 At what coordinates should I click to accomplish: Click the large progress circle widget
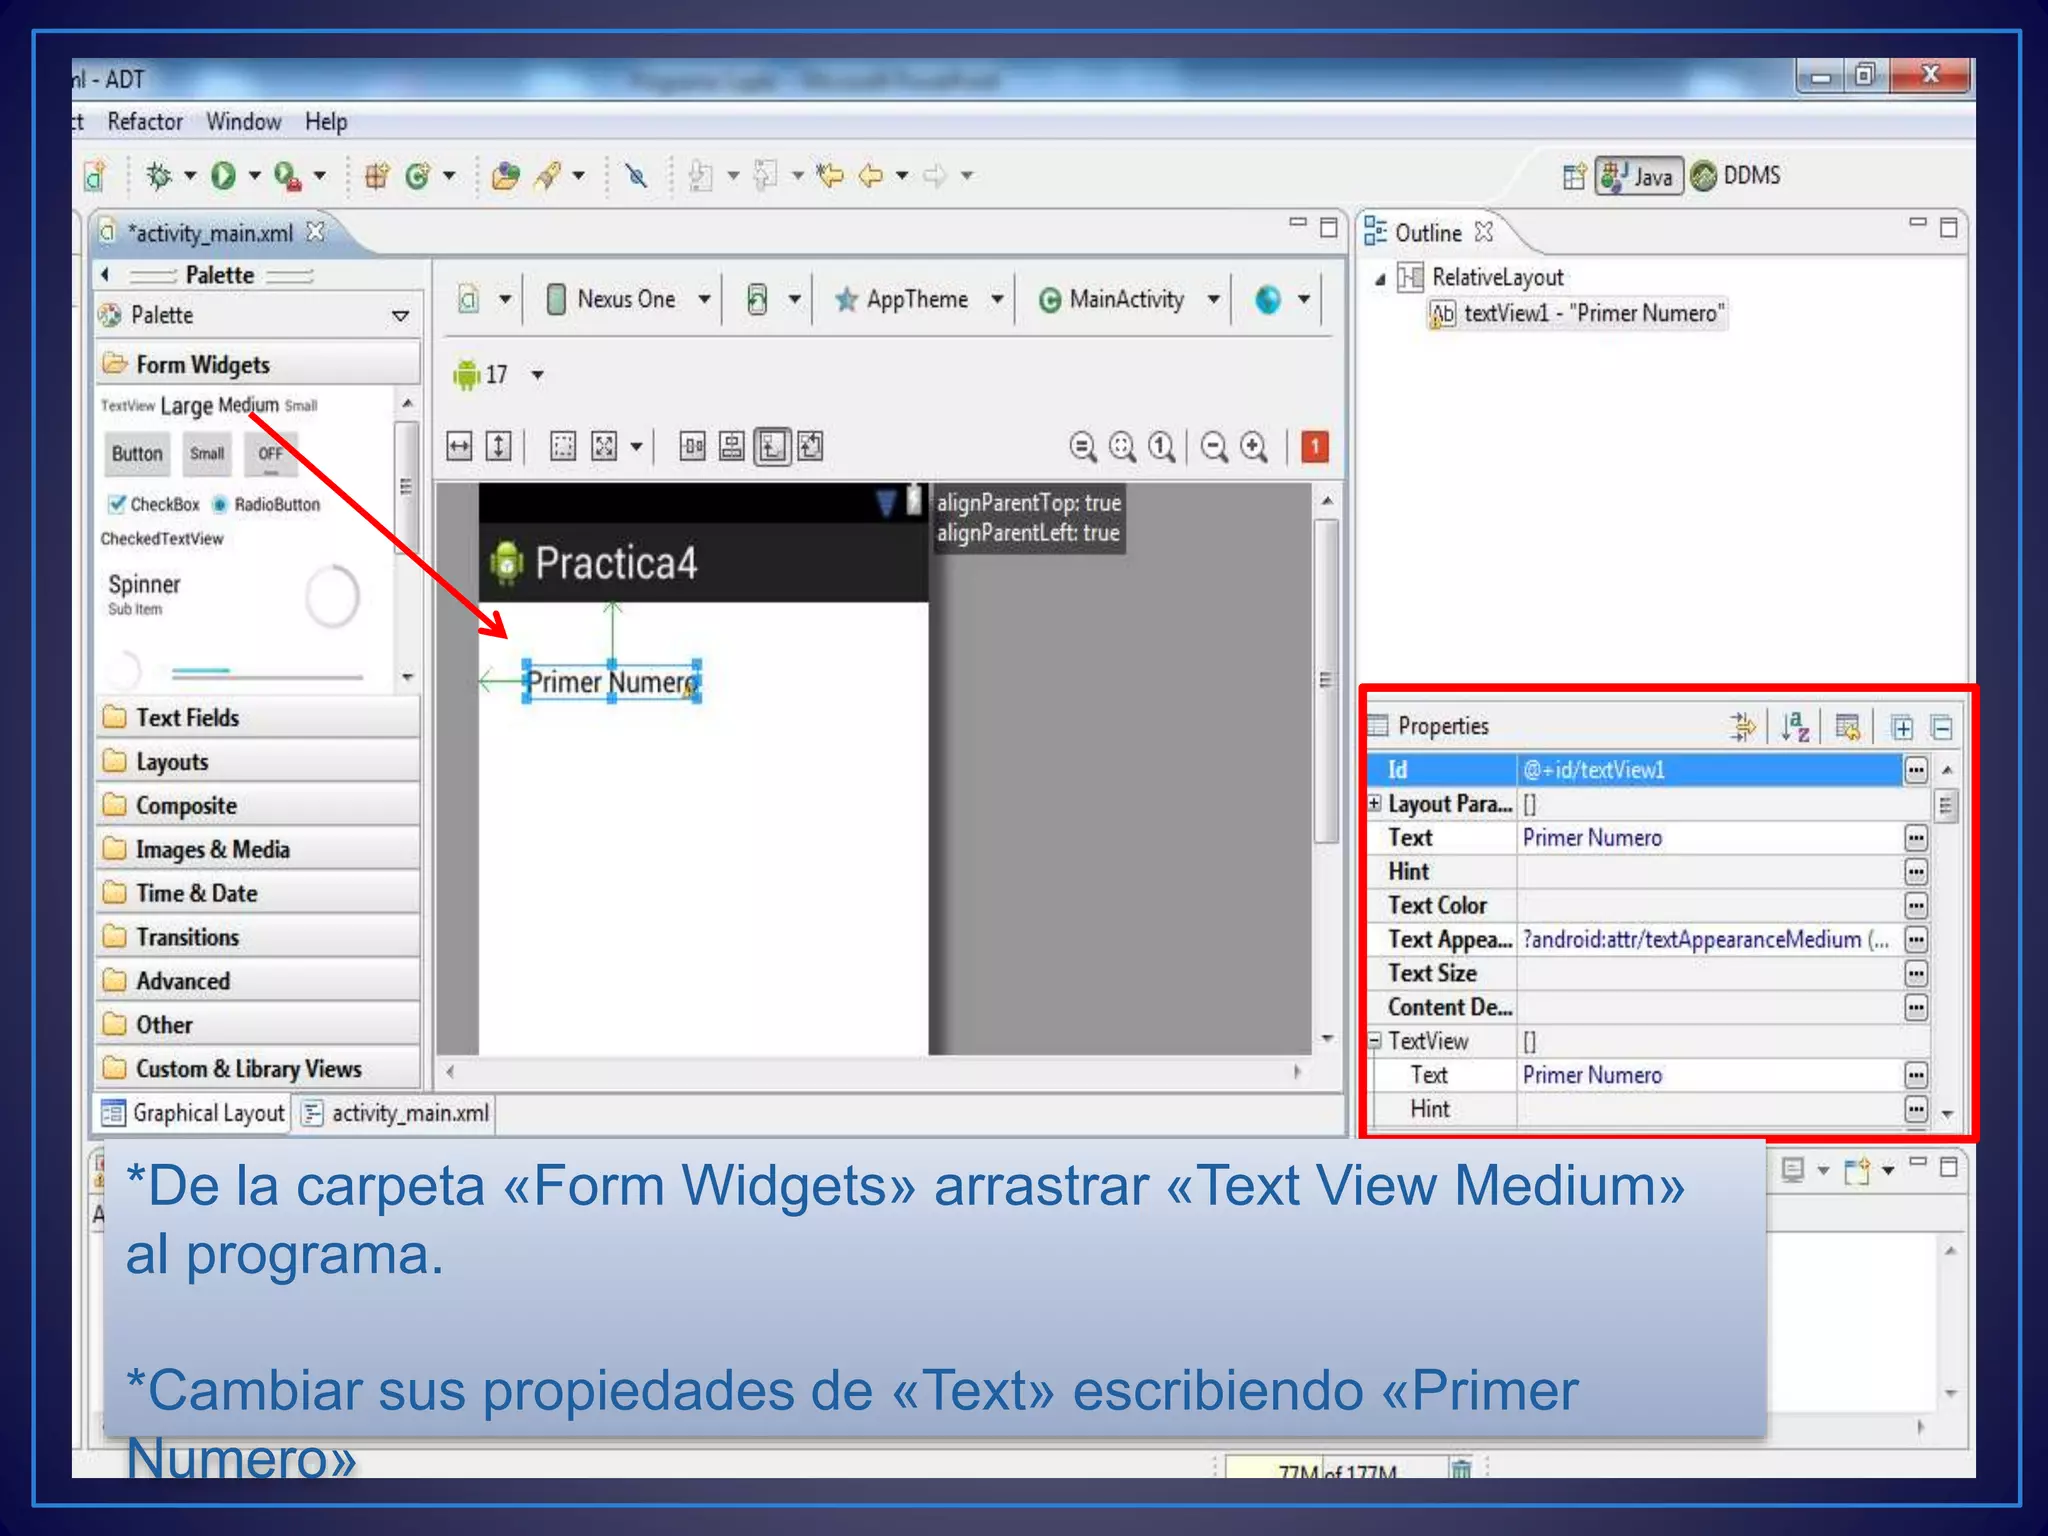click(x=332, y=597)
